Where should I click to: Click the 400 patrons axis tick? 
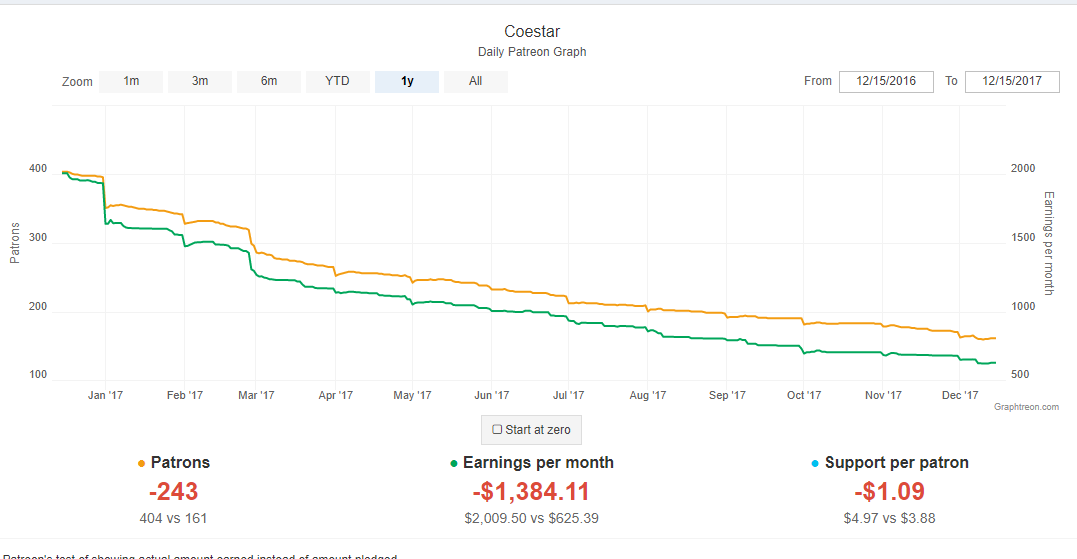point(38,169)
